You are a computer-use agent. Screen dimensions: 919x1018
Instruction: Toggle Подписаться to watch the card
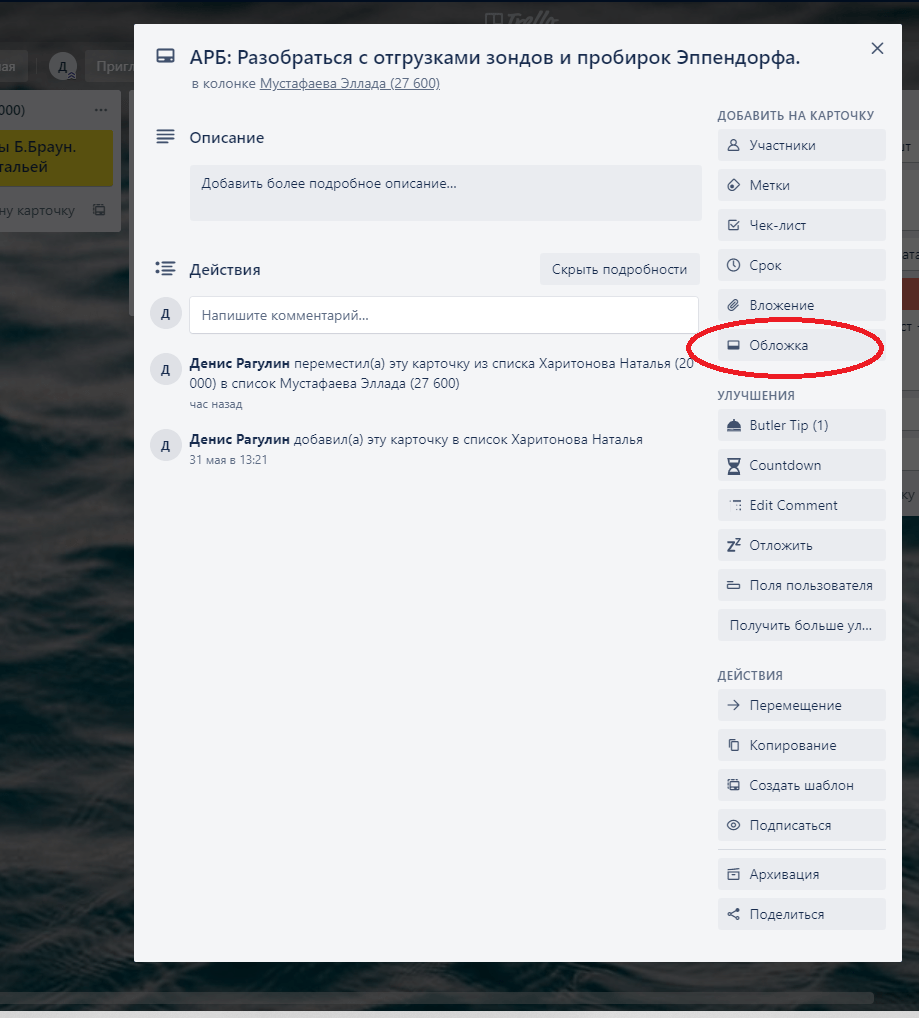(x=800, y=825)
